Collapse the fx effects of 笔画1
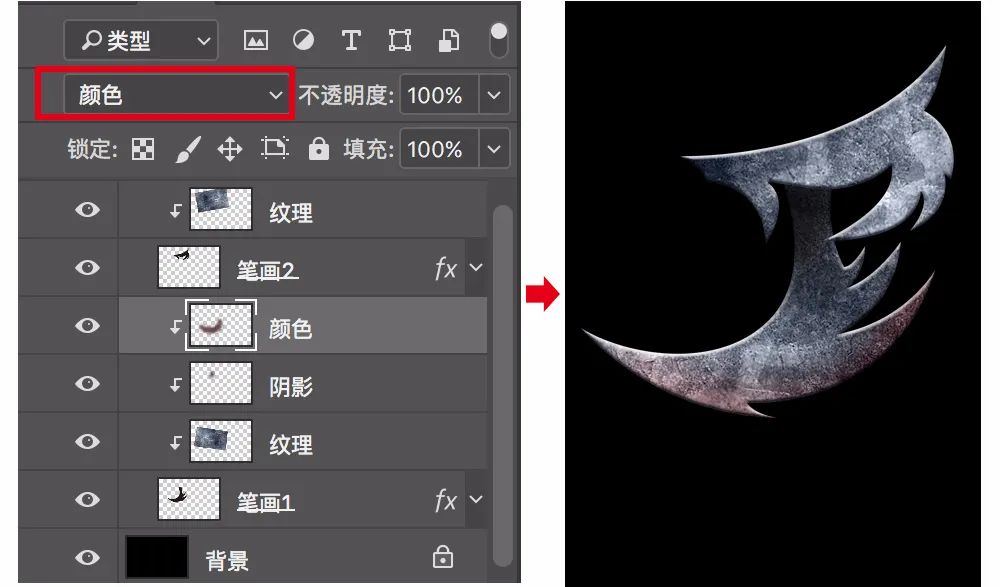Image resolution: width=1000 pixels, height=587 pixels. pos(476,500)
